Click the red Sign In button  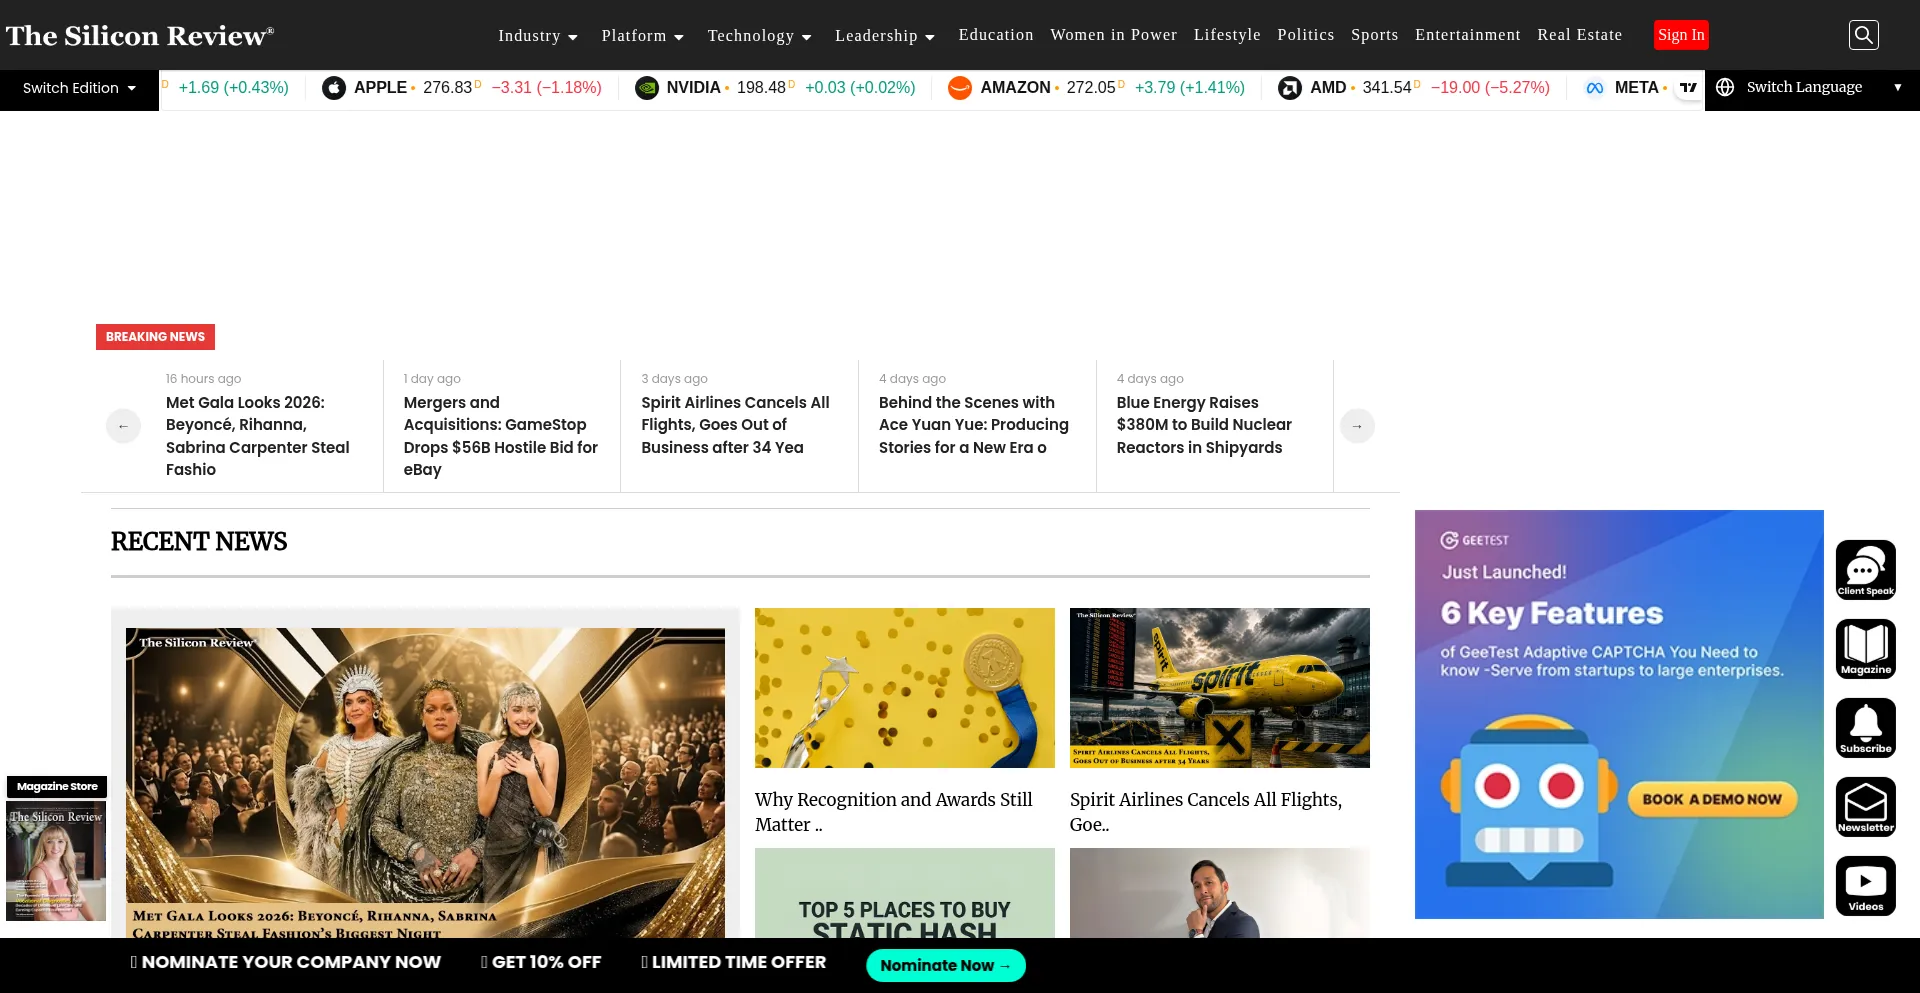point(1681,35)
